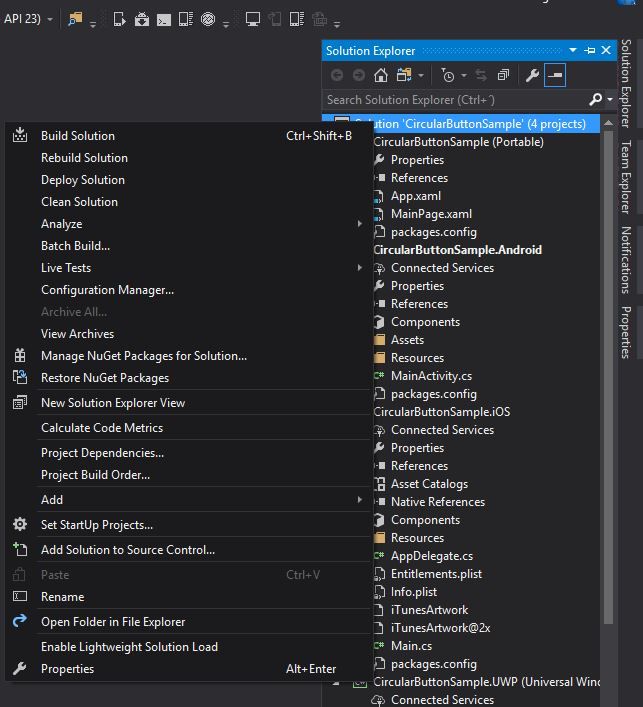Open Batch Build dialog
643x707 pixels.
point(188,246)
